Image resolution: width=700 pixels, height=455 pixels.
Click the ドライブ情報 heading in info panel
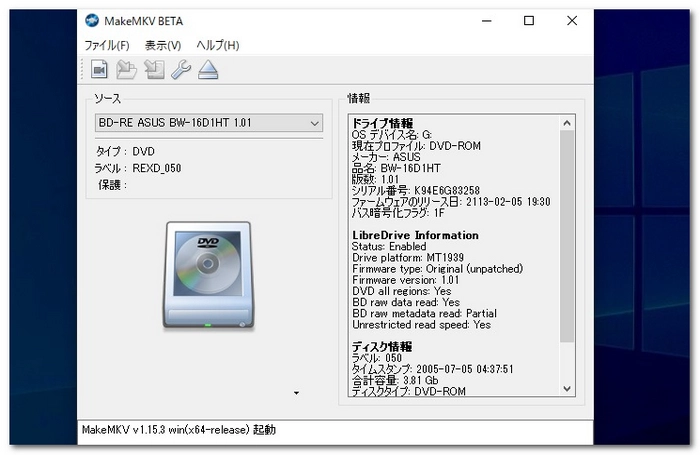click(x=383, y=122)
